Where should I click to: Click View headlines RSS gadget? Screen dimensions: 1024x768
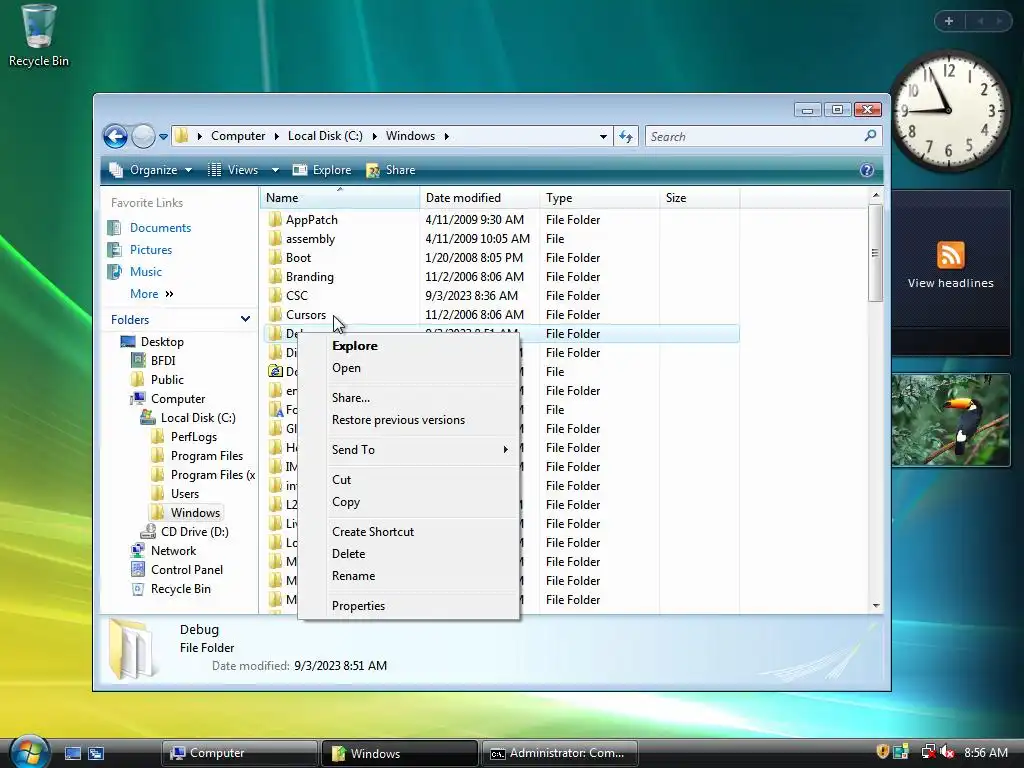tap(950, 265)
